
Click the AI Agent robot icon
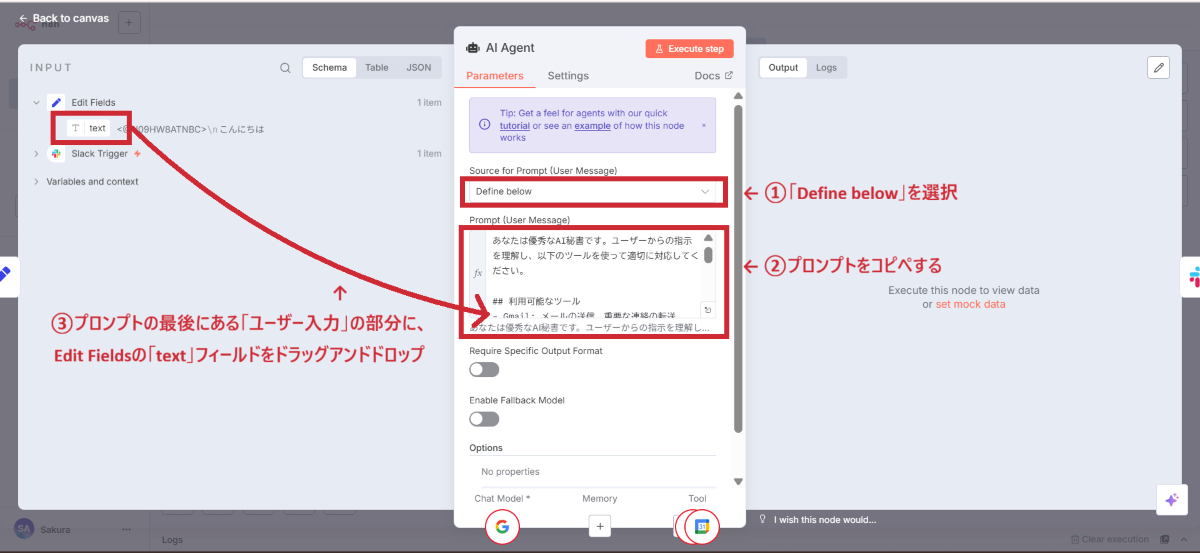pyautogui.click(x=473, y=47)
